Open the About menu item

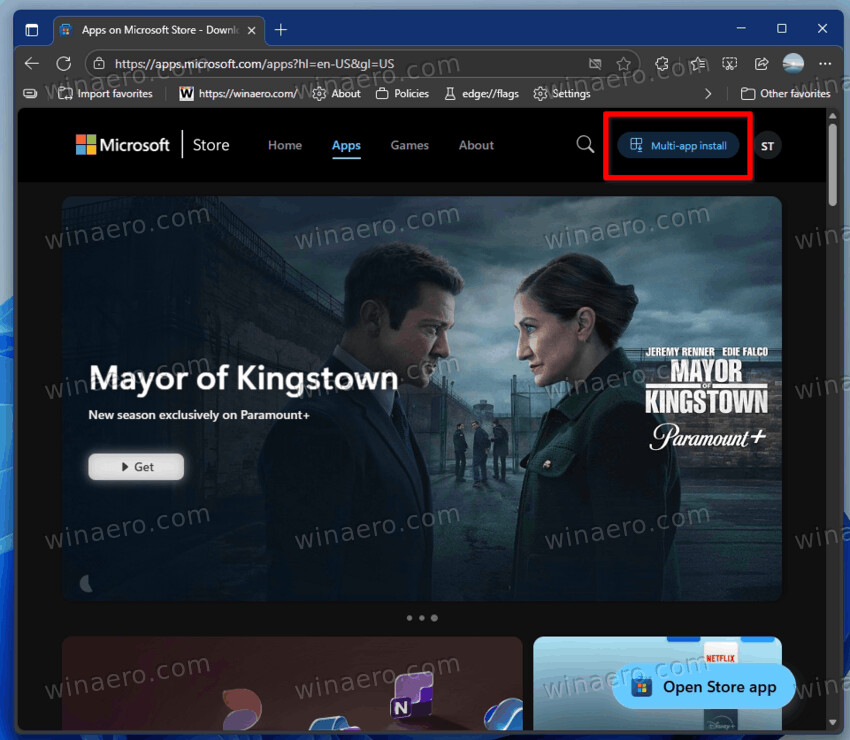[x=476, y=145]
